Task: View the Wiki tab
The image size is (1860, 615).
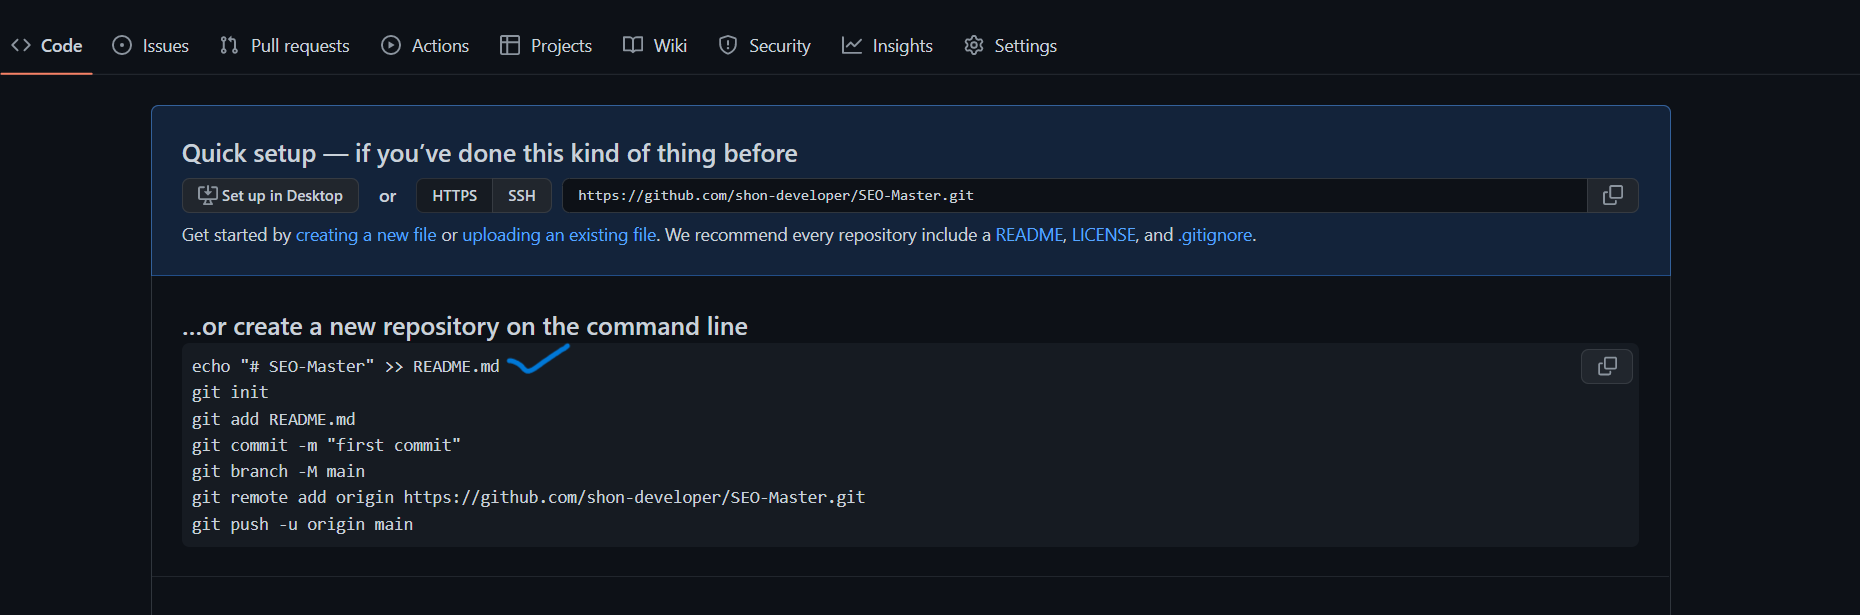Action: click(x=655, y=46)
